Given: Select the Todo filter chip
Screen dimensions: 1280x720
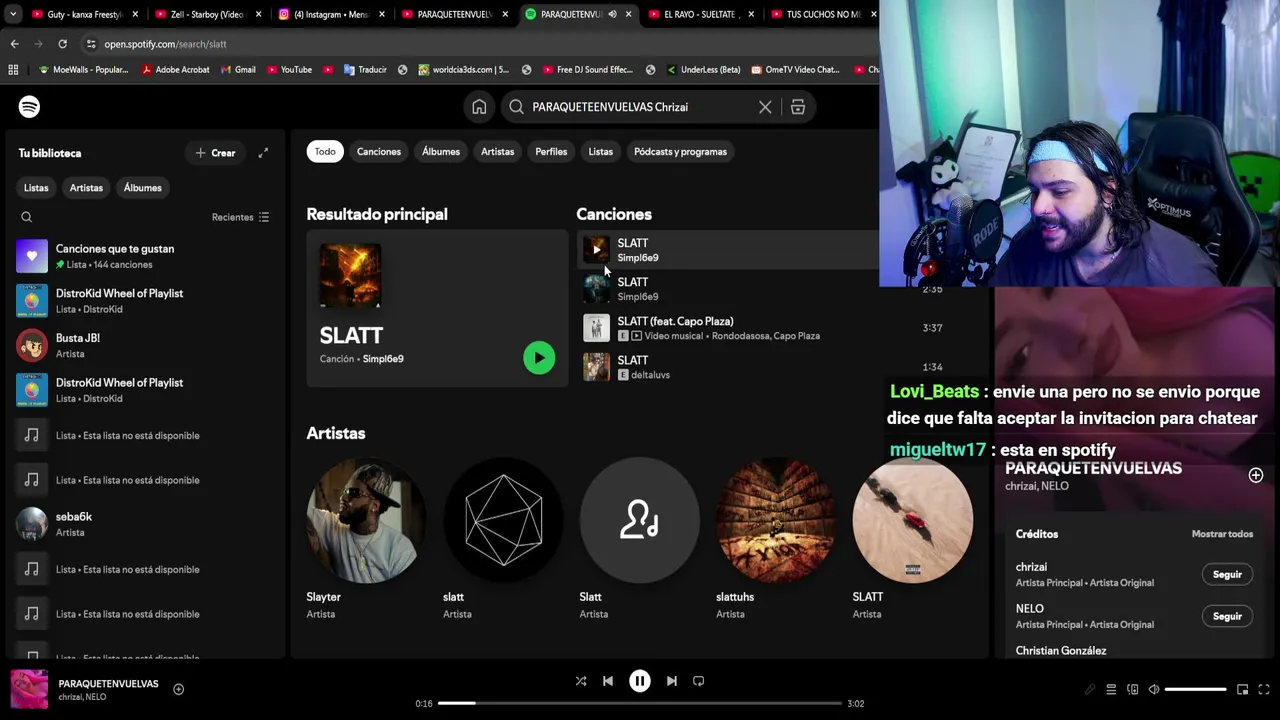Looking at the screenshot, I should click(325, 152).
